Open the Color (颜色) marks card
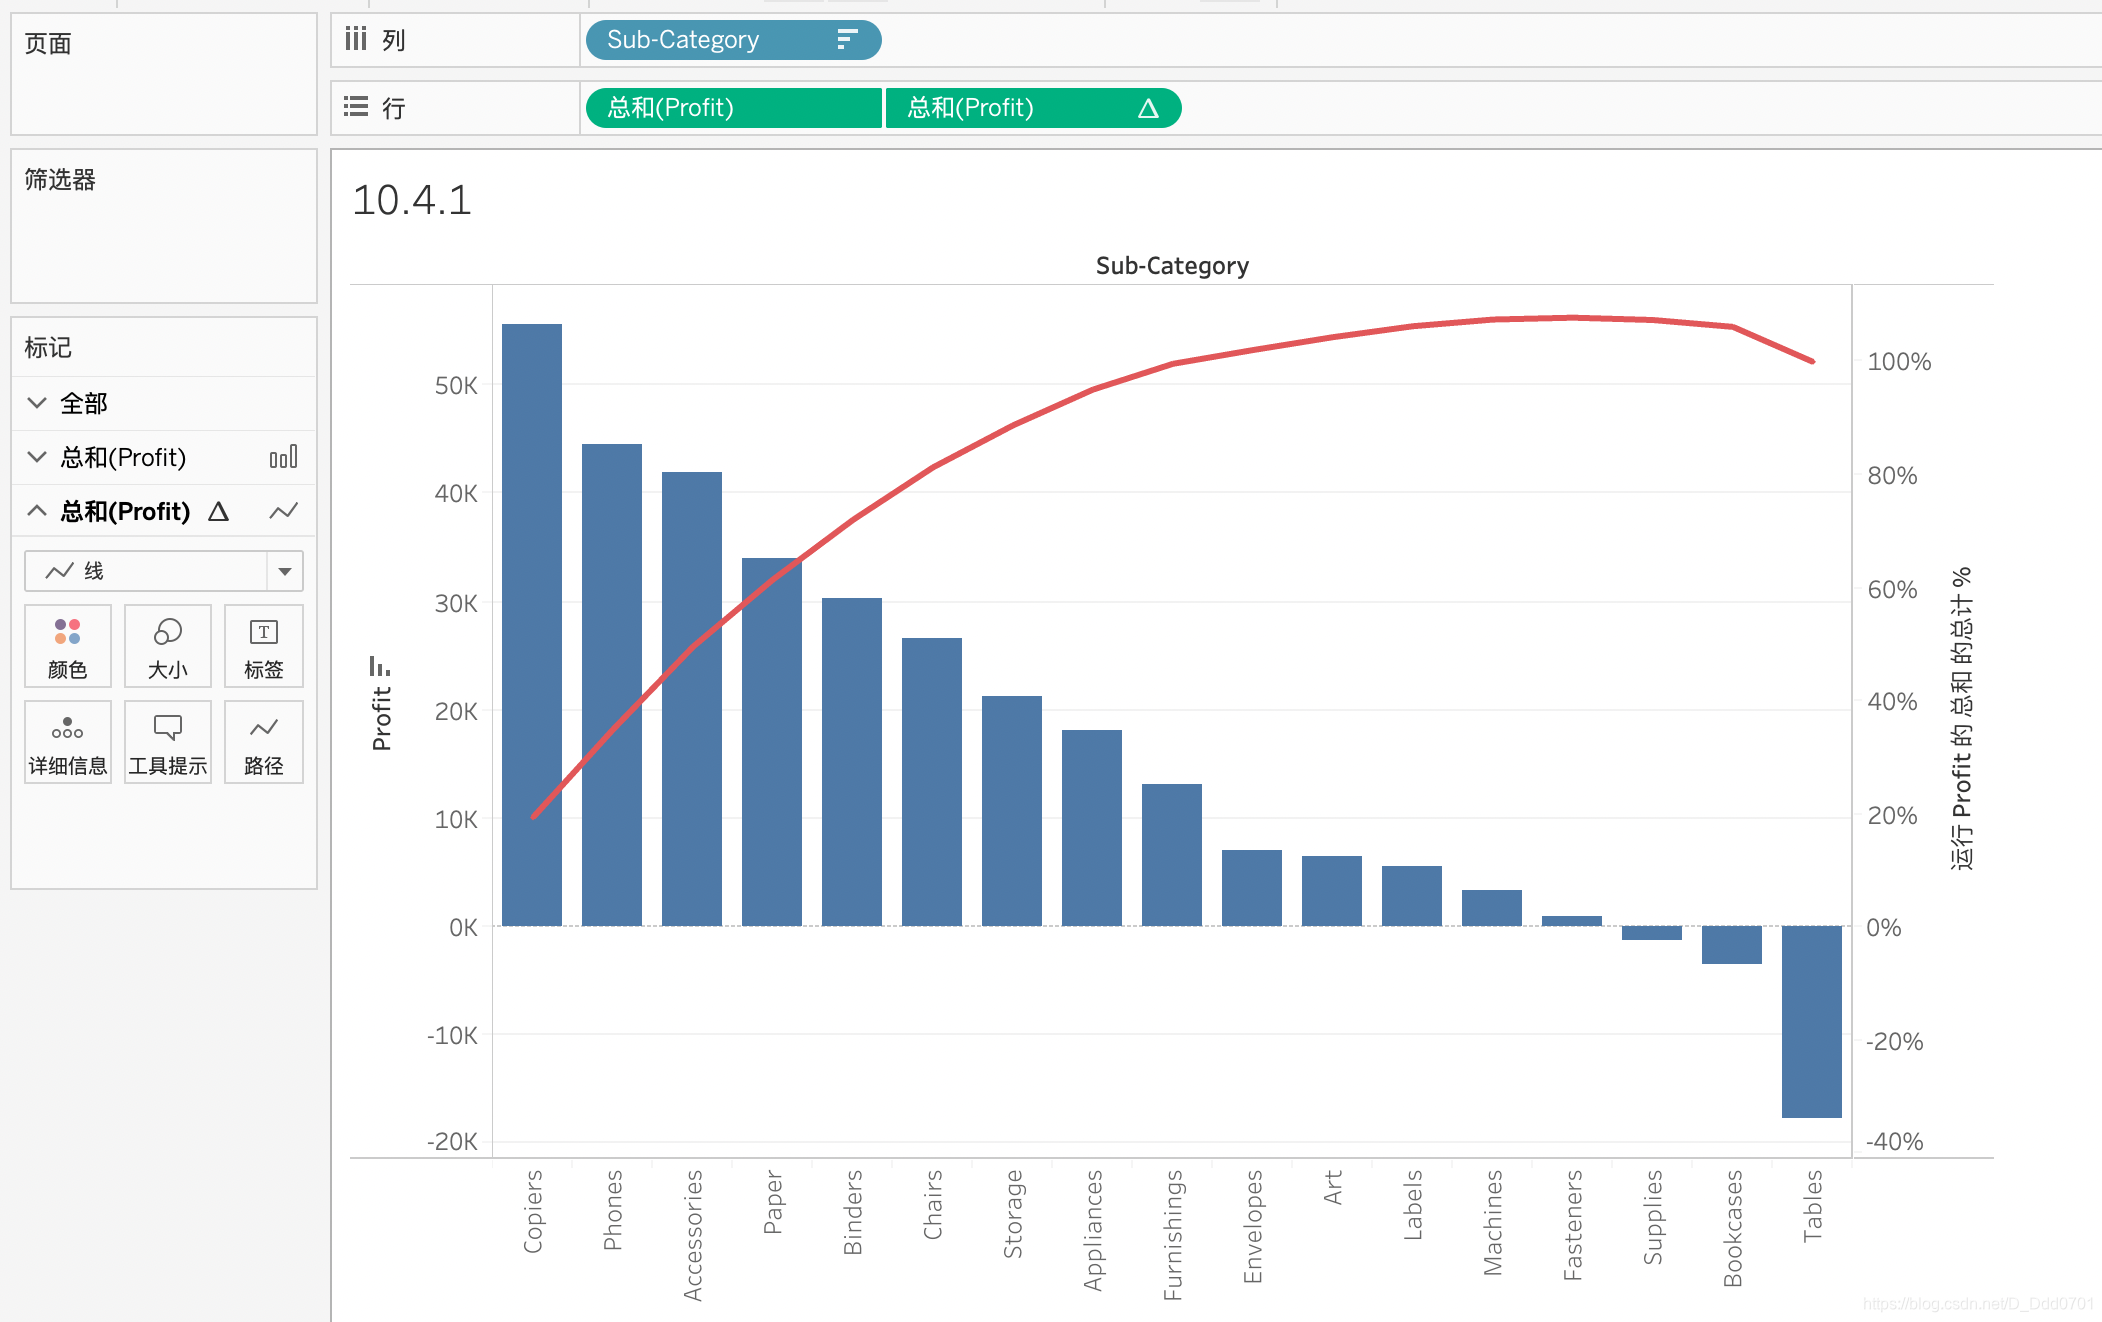 (x=67, y=646)
